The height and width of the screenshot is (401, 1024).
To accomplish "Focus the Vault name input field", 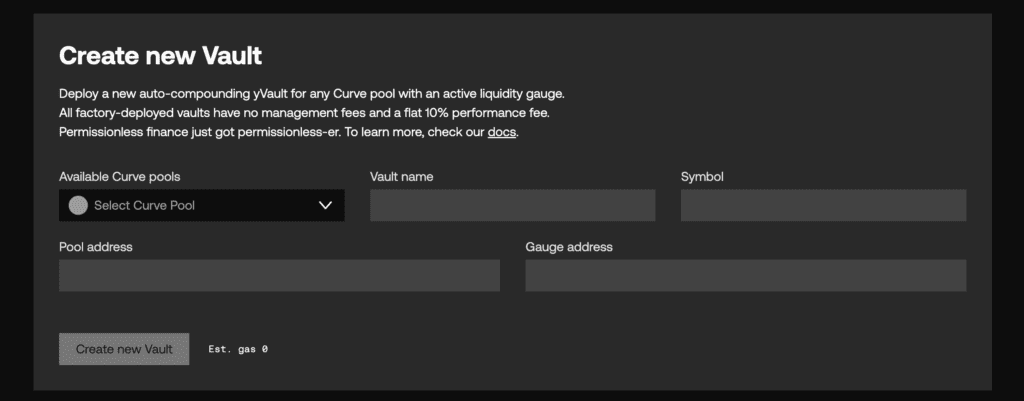I will [513, 205].
